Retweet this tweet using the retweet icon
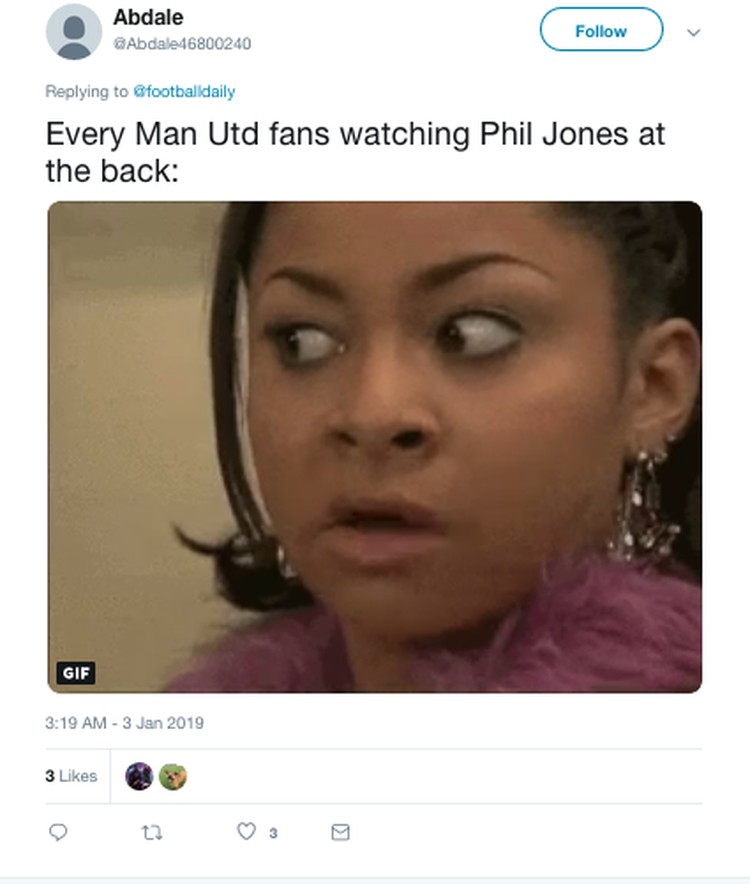The width and height of the screenshot is (750, 884). pyautogui.click(x=152, y=832)
